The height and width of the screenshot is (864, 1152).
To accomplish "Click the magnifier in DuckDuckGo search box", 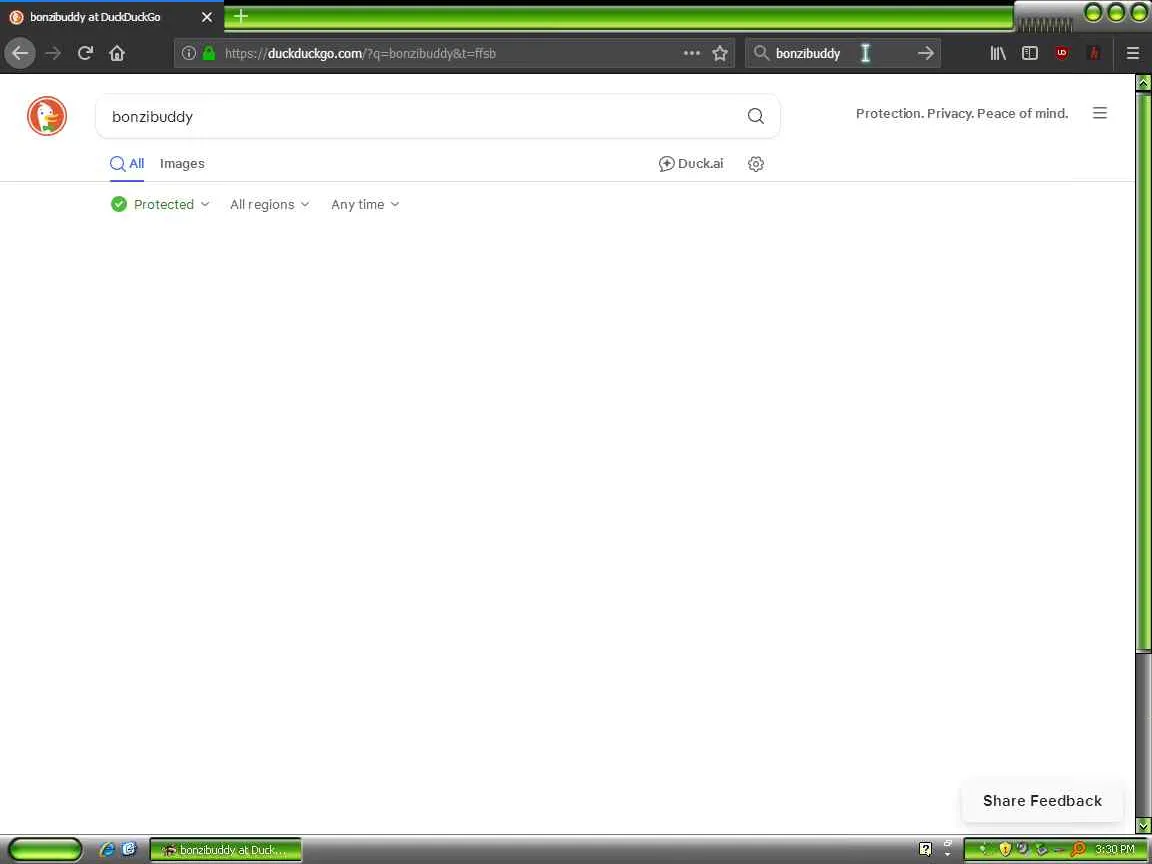I will coord(755,116).
